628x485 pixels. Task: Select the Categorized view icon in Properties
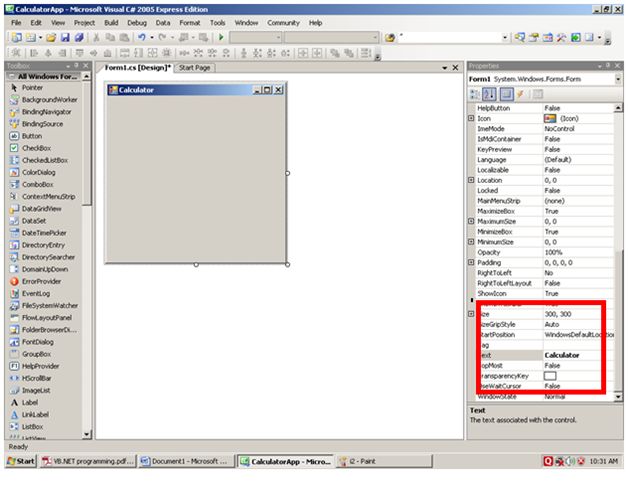475,94
